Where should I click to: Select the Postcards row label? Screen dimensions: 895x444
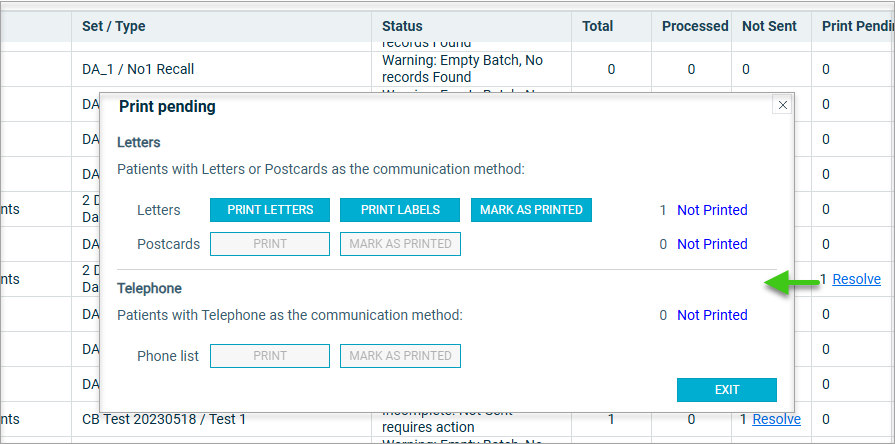pos(168,244)
